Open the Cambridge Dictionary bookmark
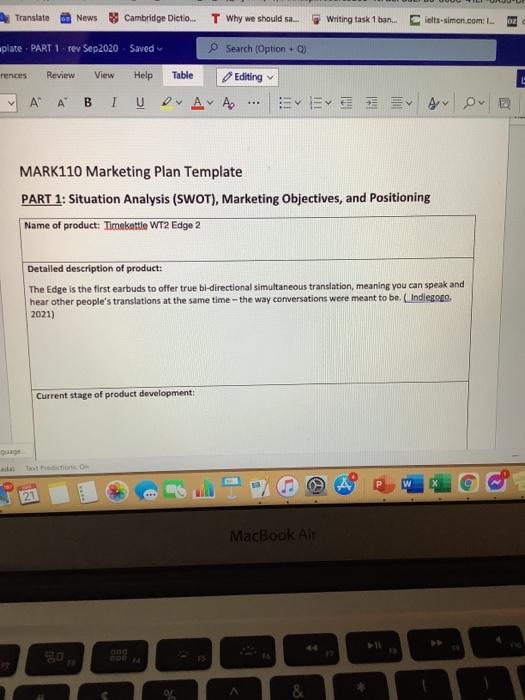The height and width of the screenshot is (700, 525). (153, 18)
